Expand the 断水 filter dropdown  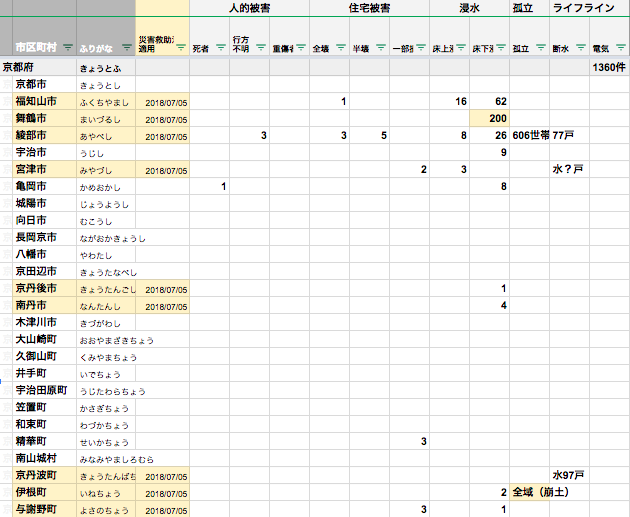pyautogui.click(x=581, y=48)
